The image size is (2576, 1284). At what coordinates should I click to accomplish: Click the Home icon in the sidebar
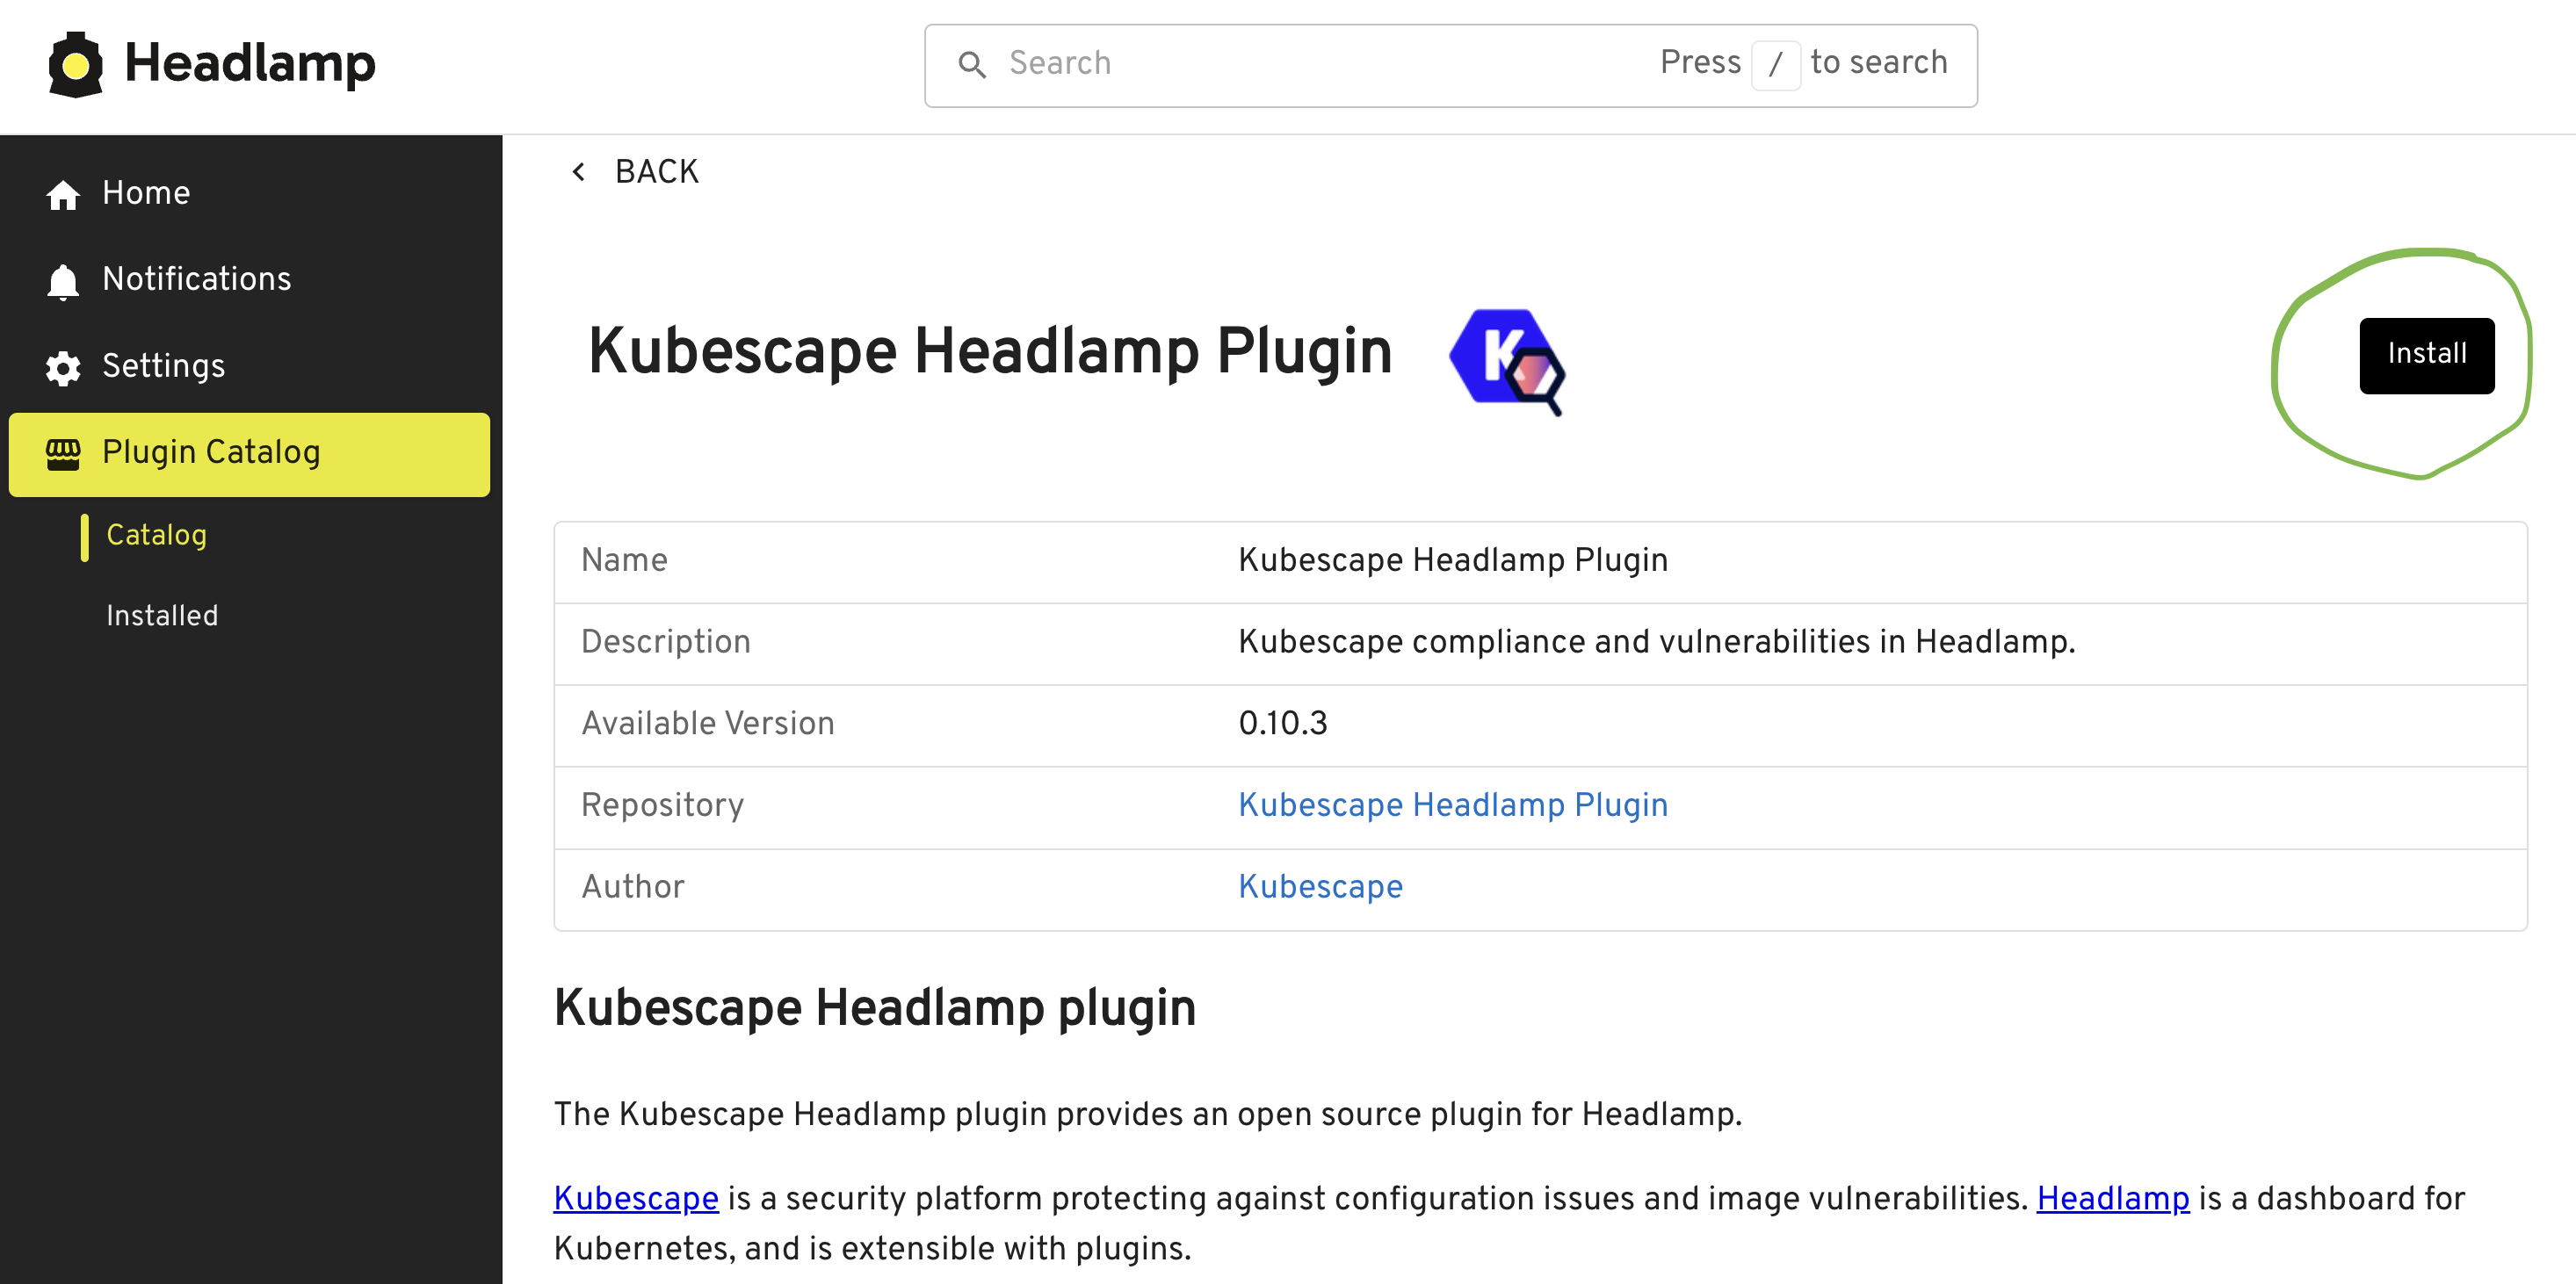click(62, 194)
